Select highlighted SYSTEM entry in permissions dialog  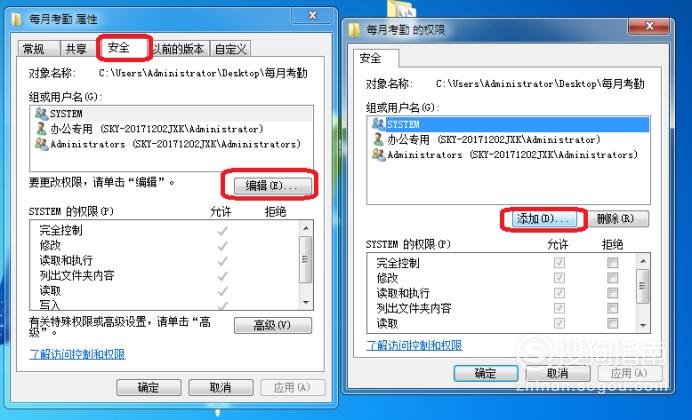pyautogui.click(x=508, y=124)
